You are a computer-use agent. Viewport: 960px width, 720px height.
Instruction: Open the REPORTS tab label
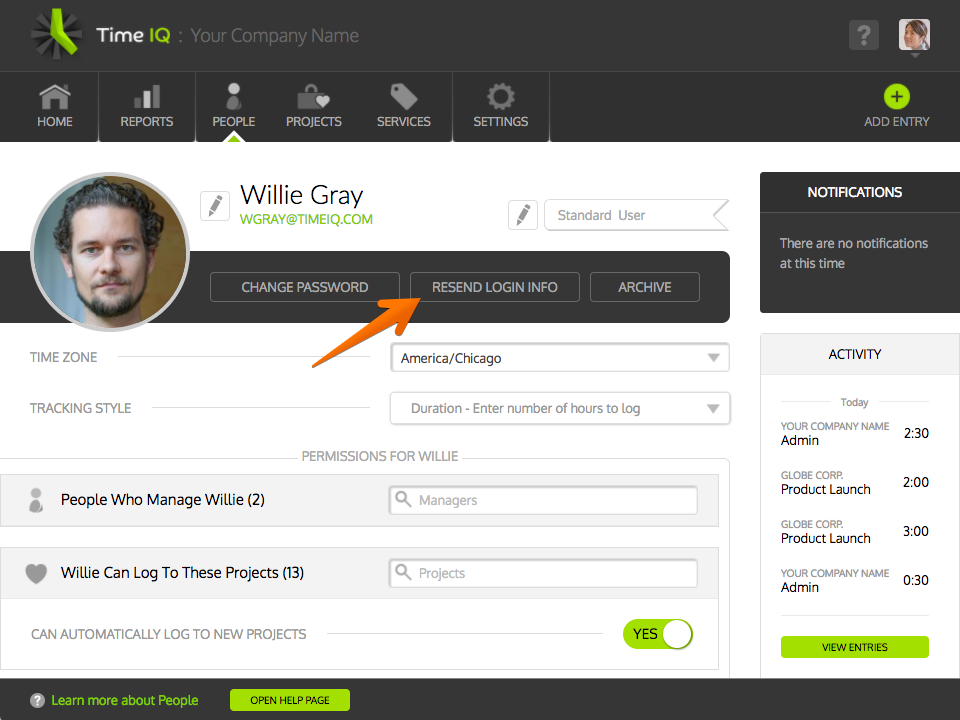(147, 122)
